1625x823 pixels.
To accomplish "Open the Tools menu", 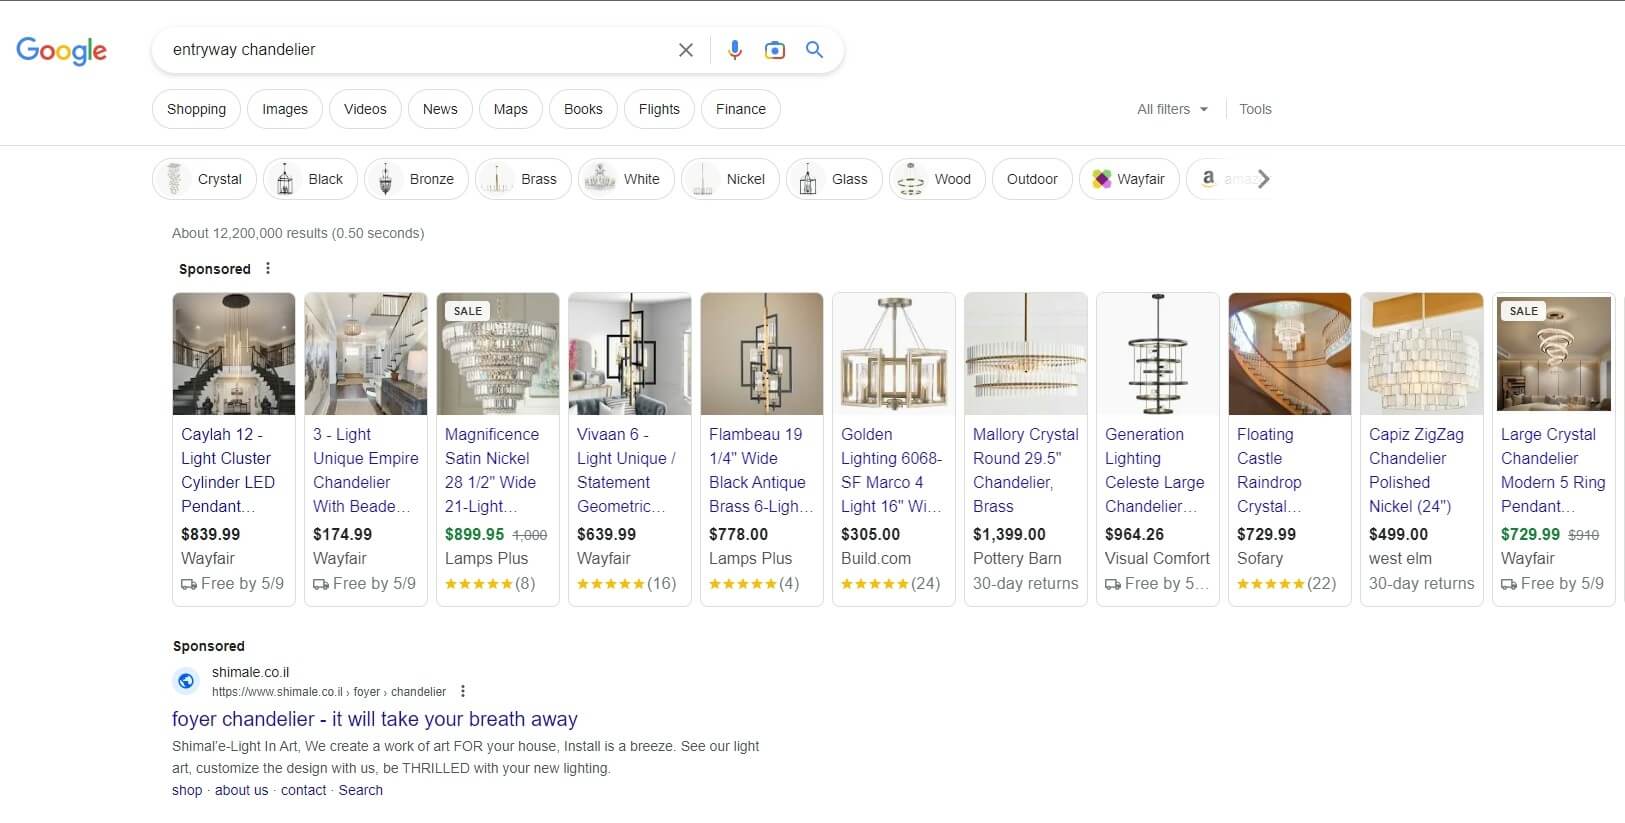I will coord(1255,109).
